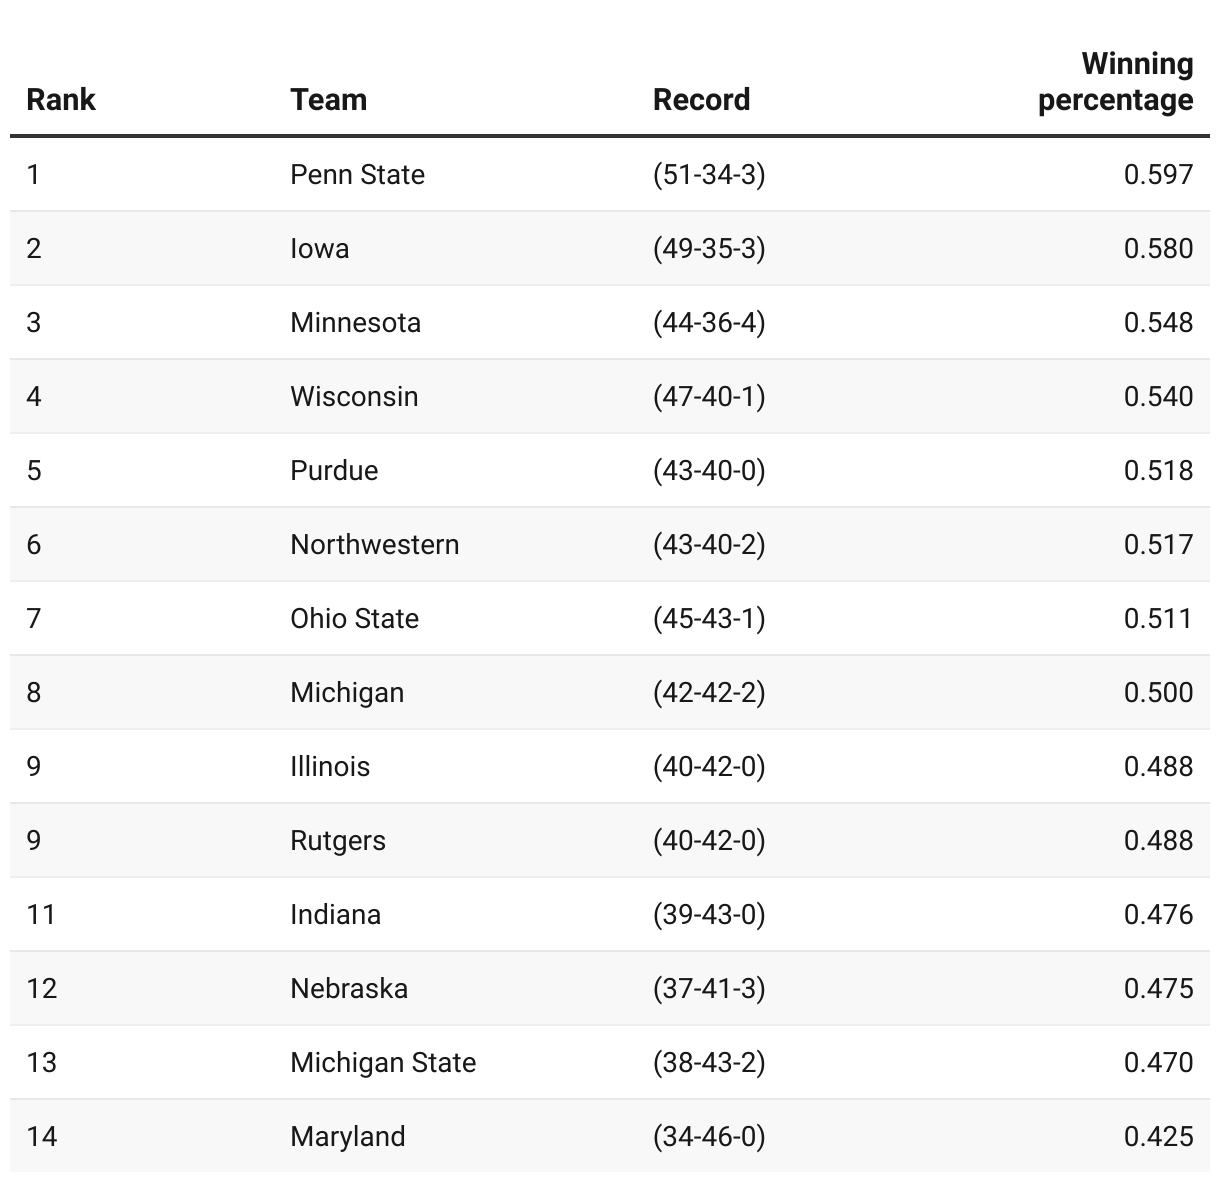Select Minnesota's record (44-36-4)
1220x1182 pixels.
tap(709, 323)
